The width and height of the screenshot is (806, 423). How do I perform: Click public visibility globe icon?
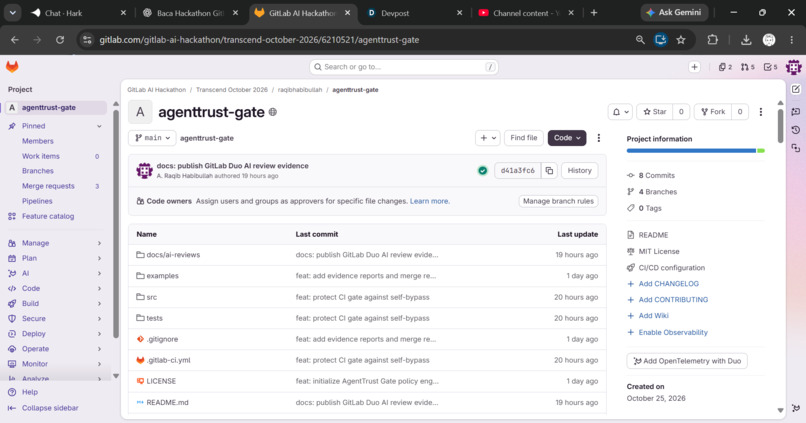pos(273,112)
